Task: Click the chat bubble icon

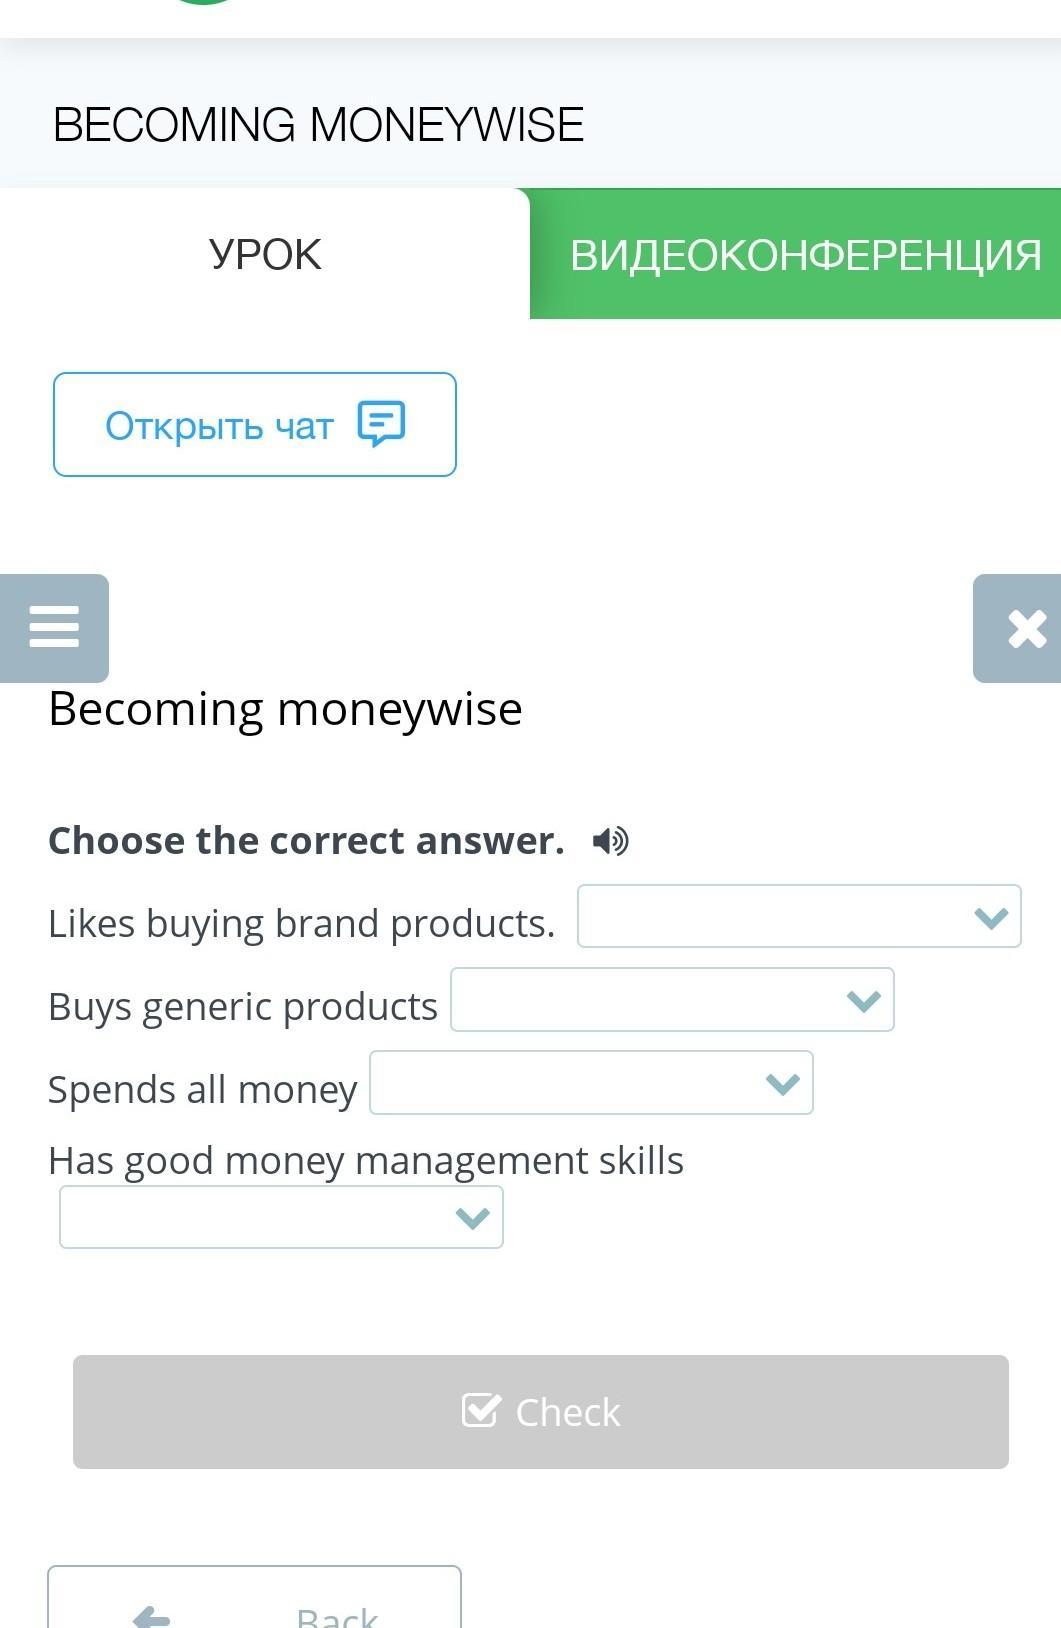Action: [x=381, y=424]
